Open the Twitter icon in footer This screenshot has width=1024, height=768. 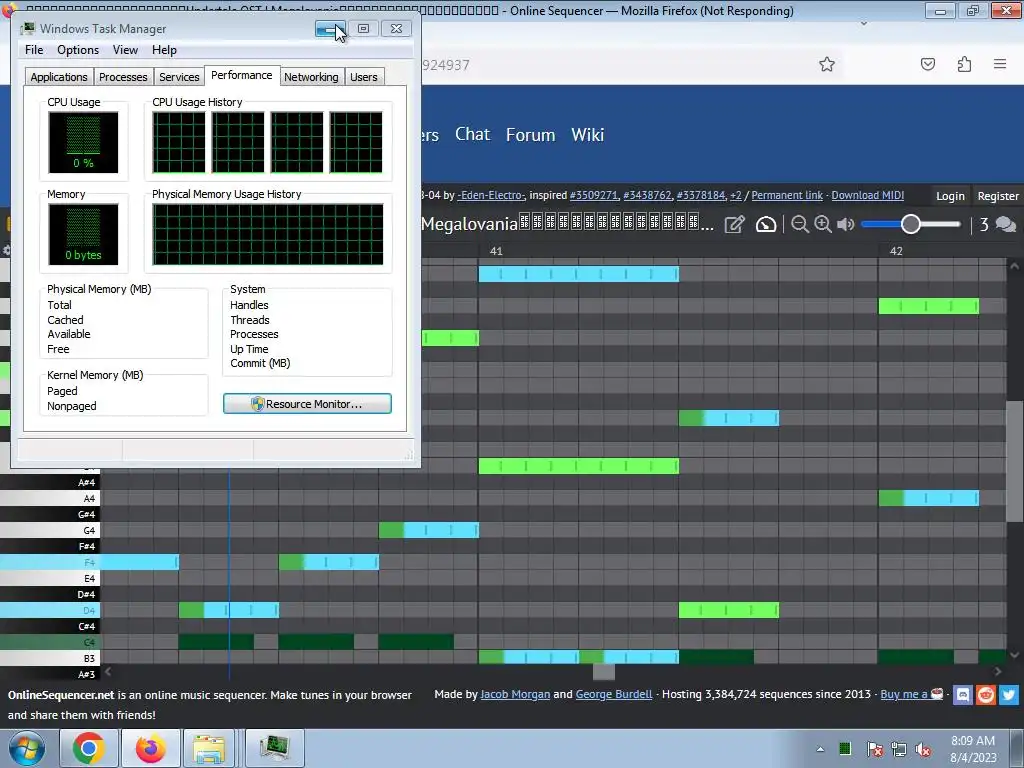click(1008, 694)
